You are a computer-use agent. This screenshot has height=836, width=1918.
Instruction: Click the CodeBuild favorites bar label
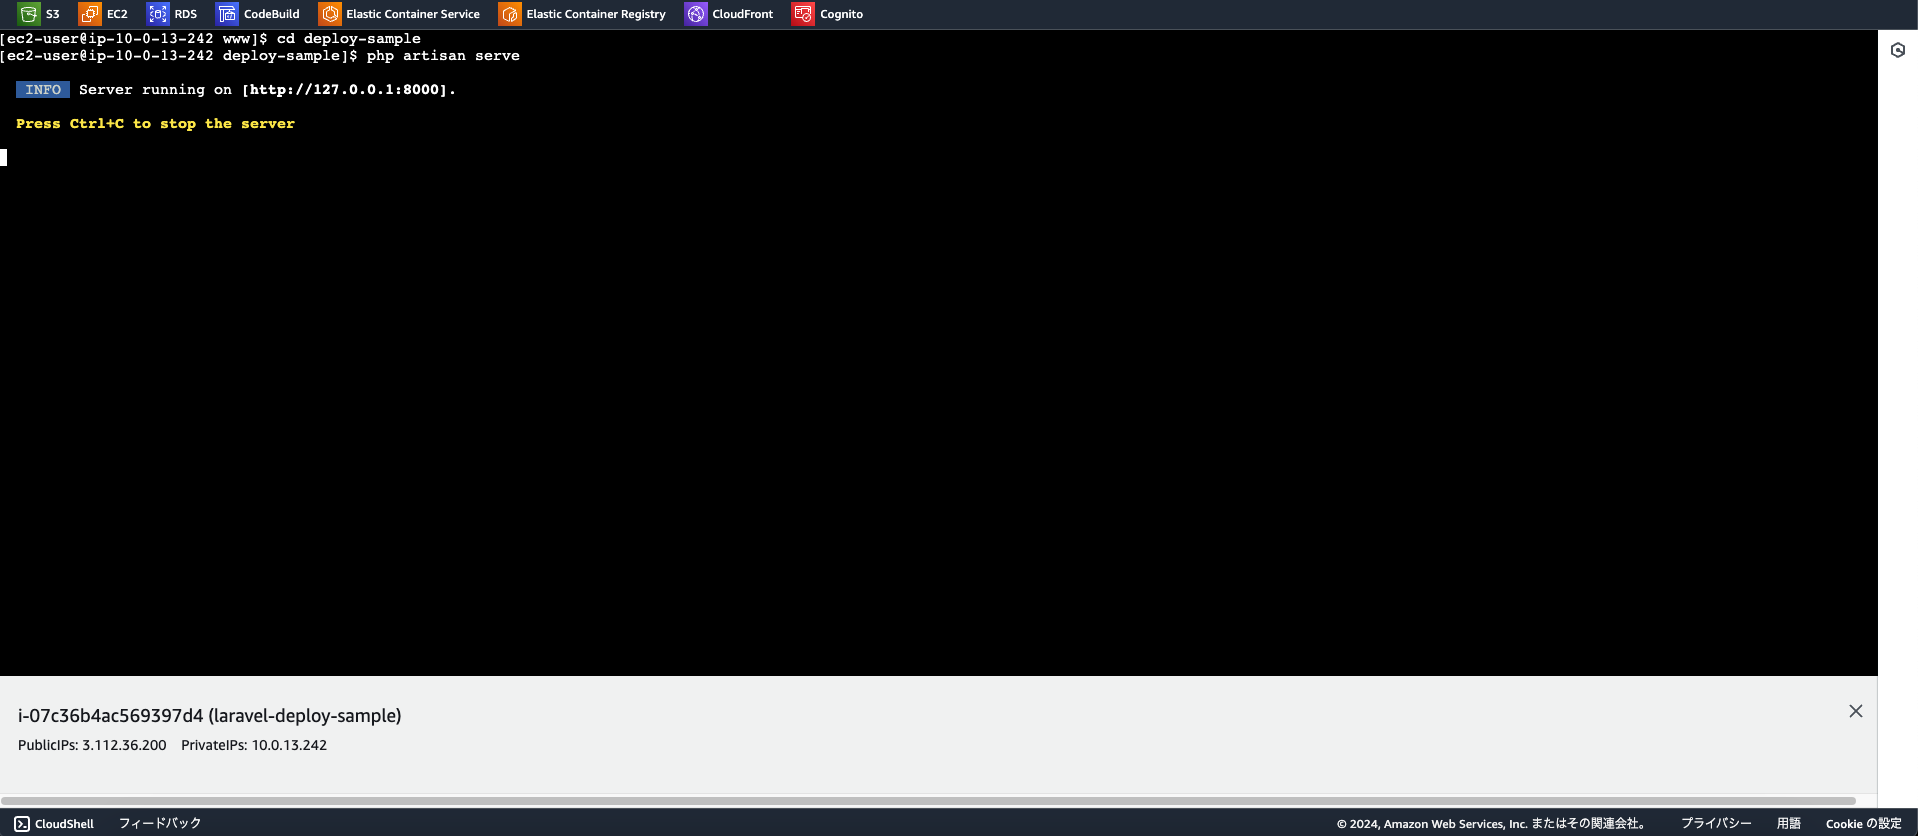pos(272,14)
